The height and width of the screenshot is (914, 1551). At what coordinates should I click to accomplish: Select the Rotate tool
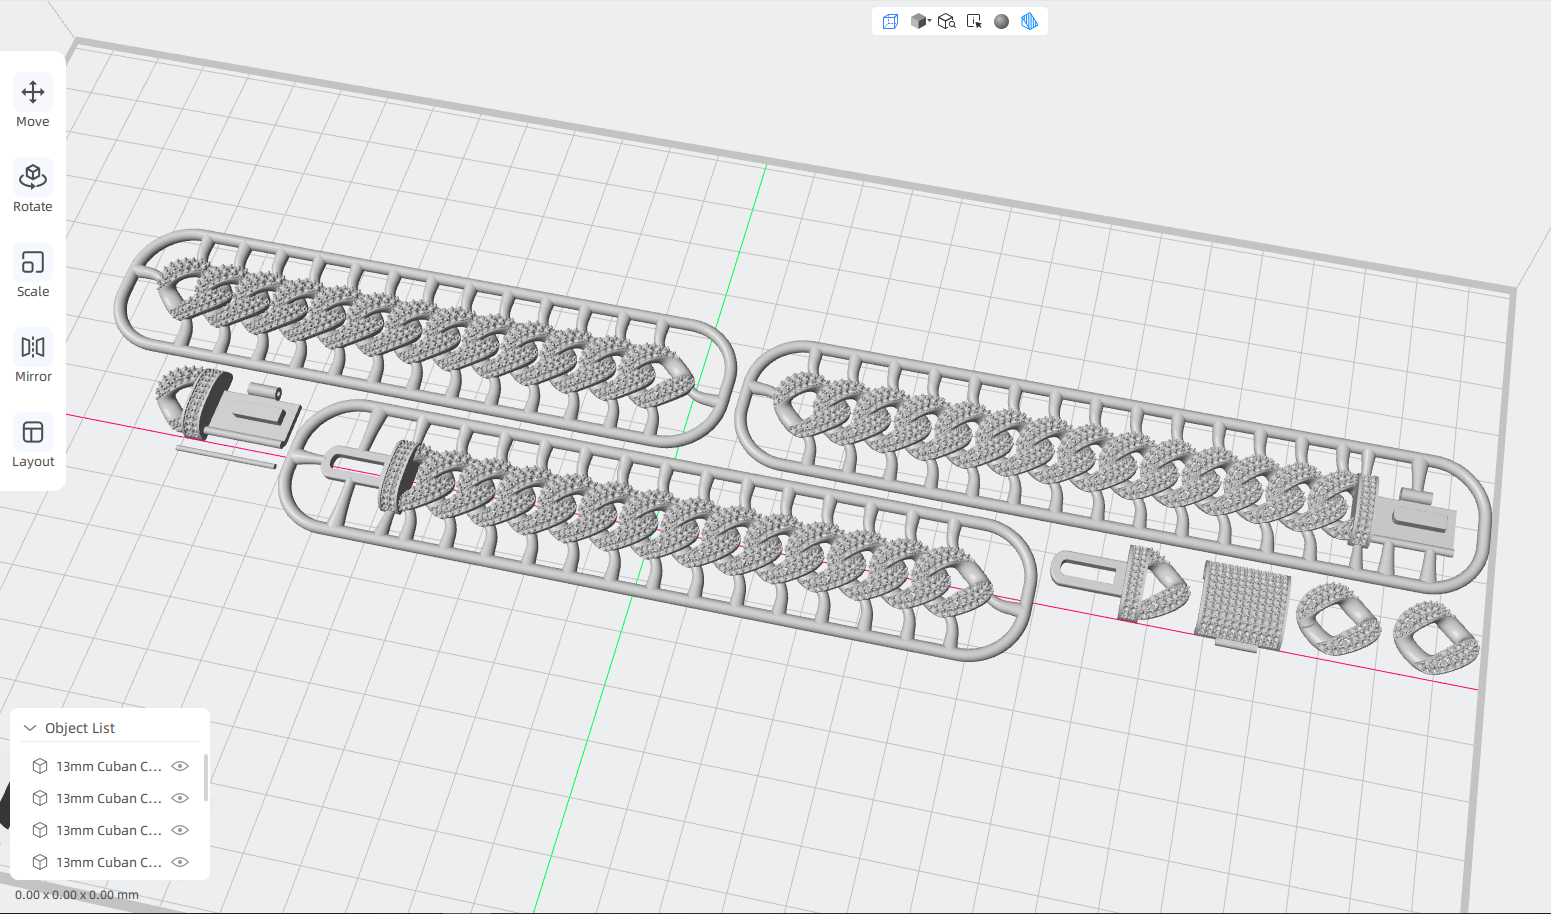pos(33,188)
